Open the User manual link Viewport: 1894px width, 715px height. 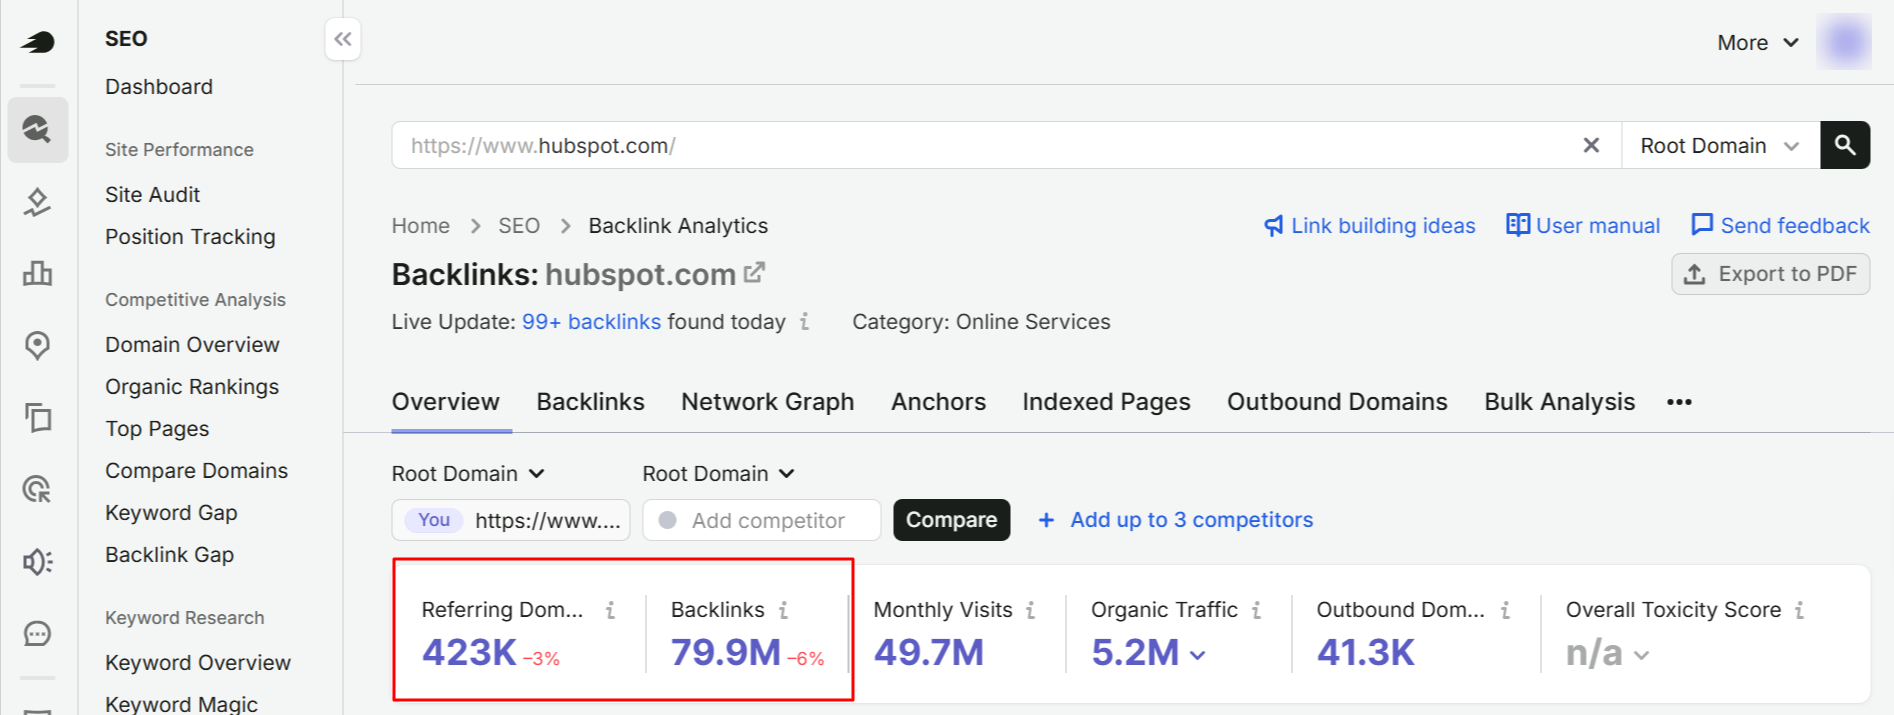[x=1583, y=226]
